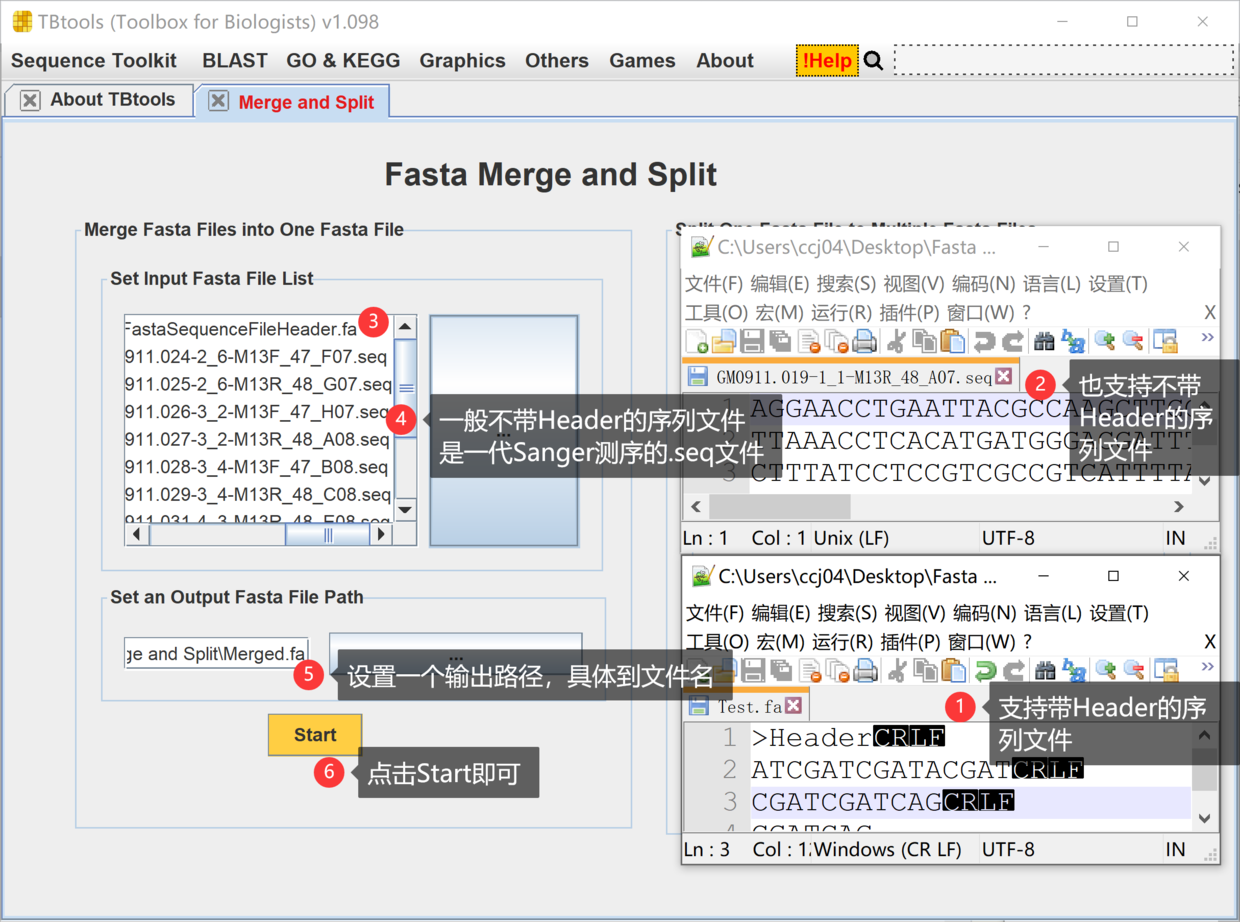Close the GM0911 .seq file tab with its red X

pos(1004,376)
